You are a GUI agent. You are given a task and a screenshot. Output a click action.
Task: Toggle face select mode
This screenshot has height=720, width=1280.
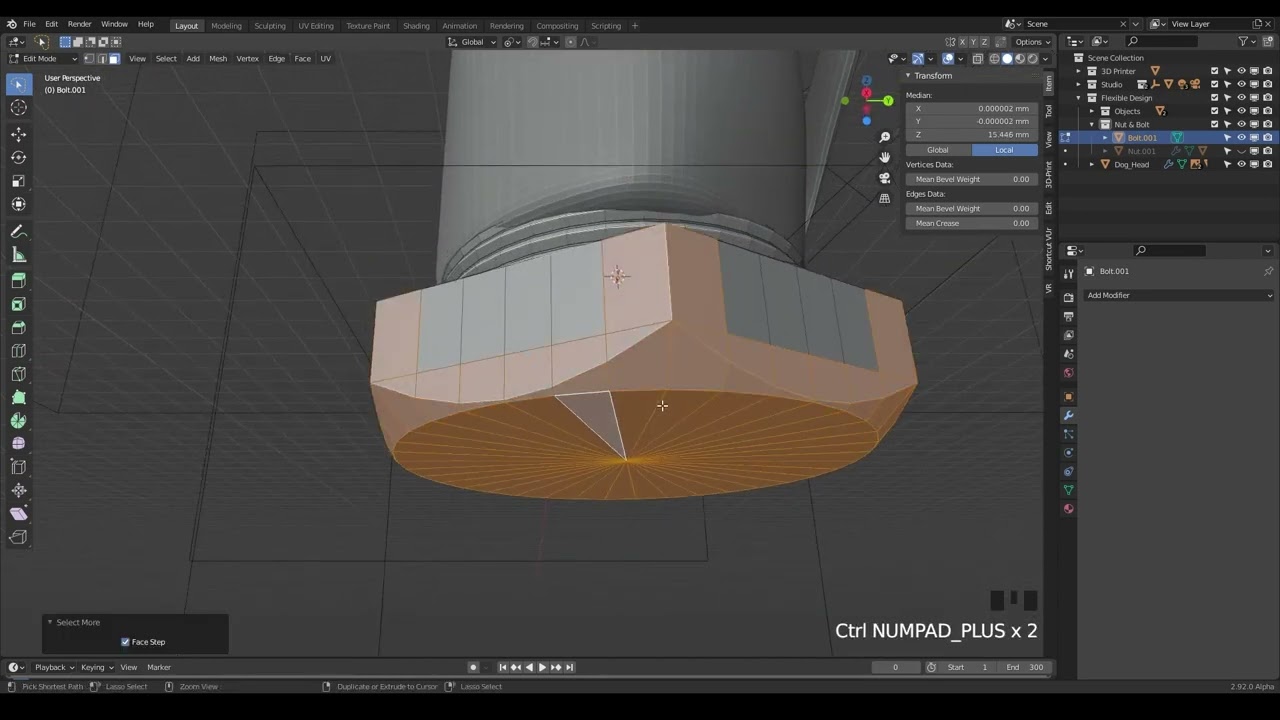(114, 59)
